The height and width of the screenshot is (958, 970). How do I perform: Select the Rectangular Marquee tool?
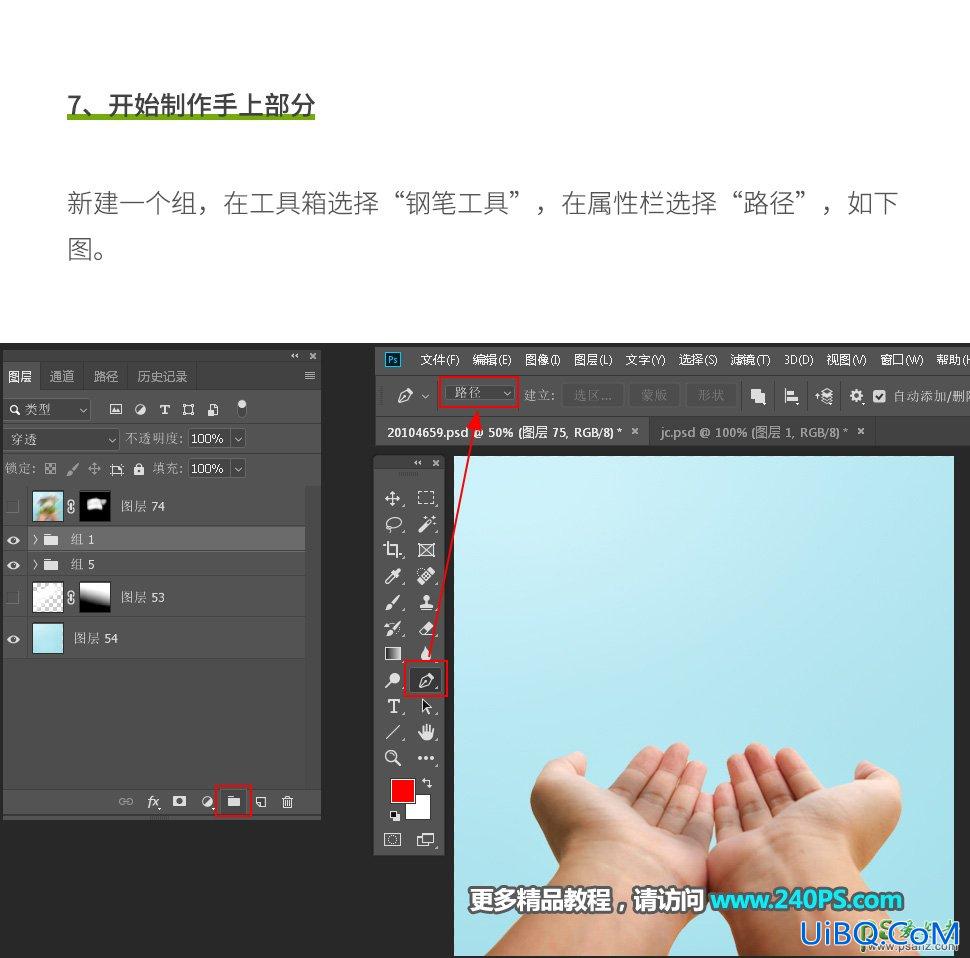click(x=426, y=498)
